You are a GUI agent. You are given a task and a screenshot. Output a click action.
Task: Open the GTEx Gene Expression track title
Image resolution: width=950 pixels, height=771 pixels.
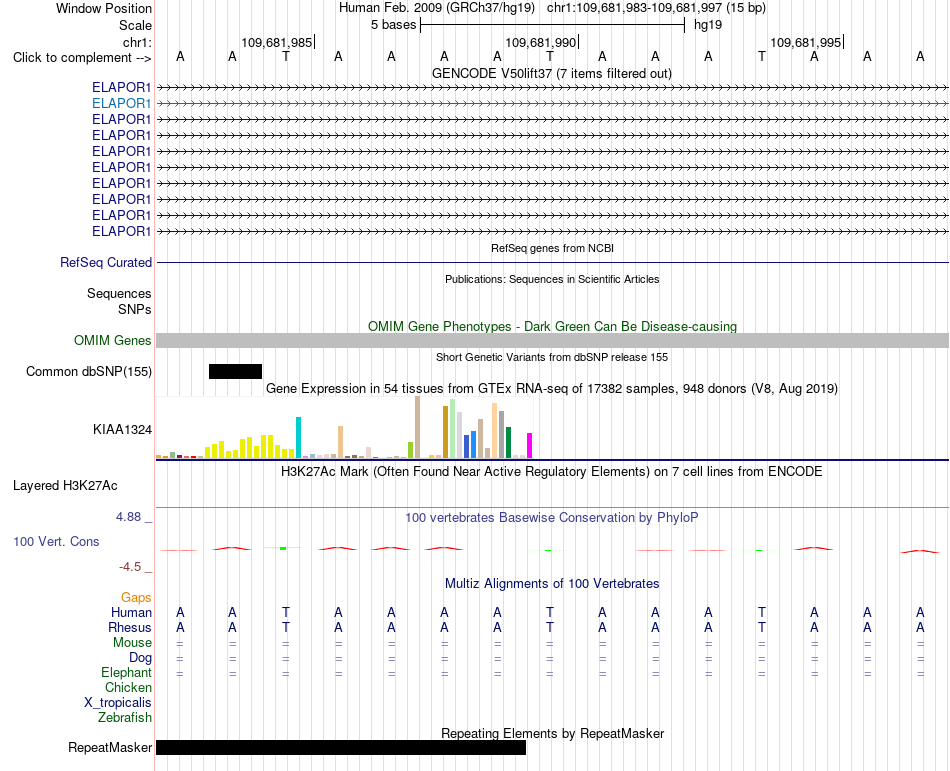[552, 389]
